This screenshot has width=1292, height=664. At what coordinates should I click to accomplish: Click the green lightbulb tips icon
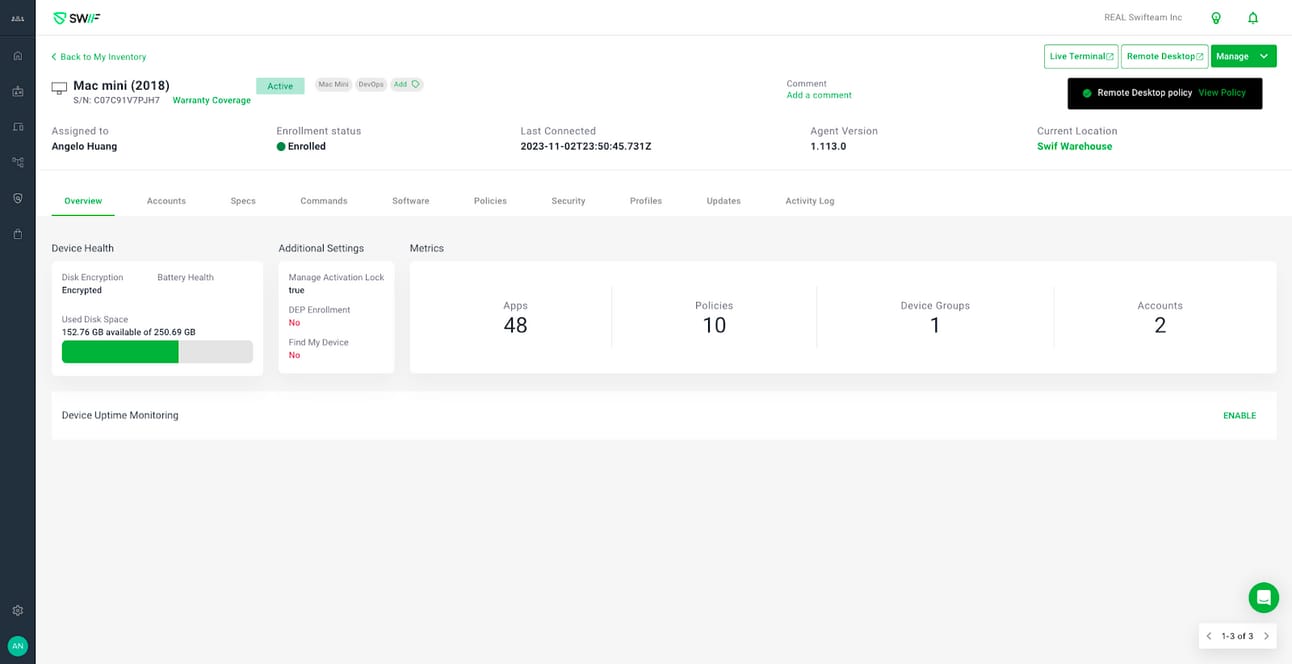point(1216,18)
